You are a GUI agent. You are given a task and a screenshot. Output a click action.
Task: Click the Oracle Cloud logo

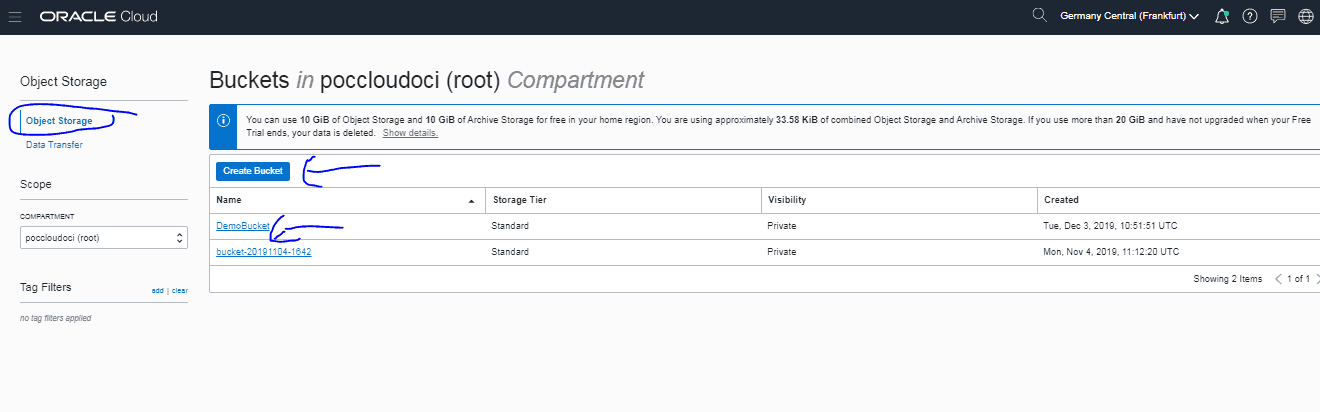coord(98,17)
